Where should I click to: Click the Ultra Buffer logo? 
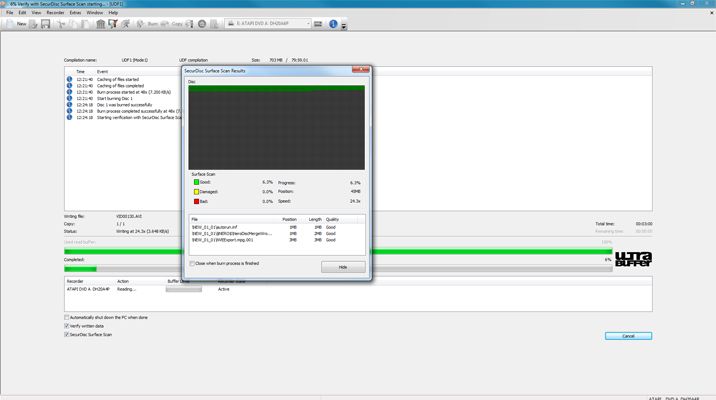633,259
